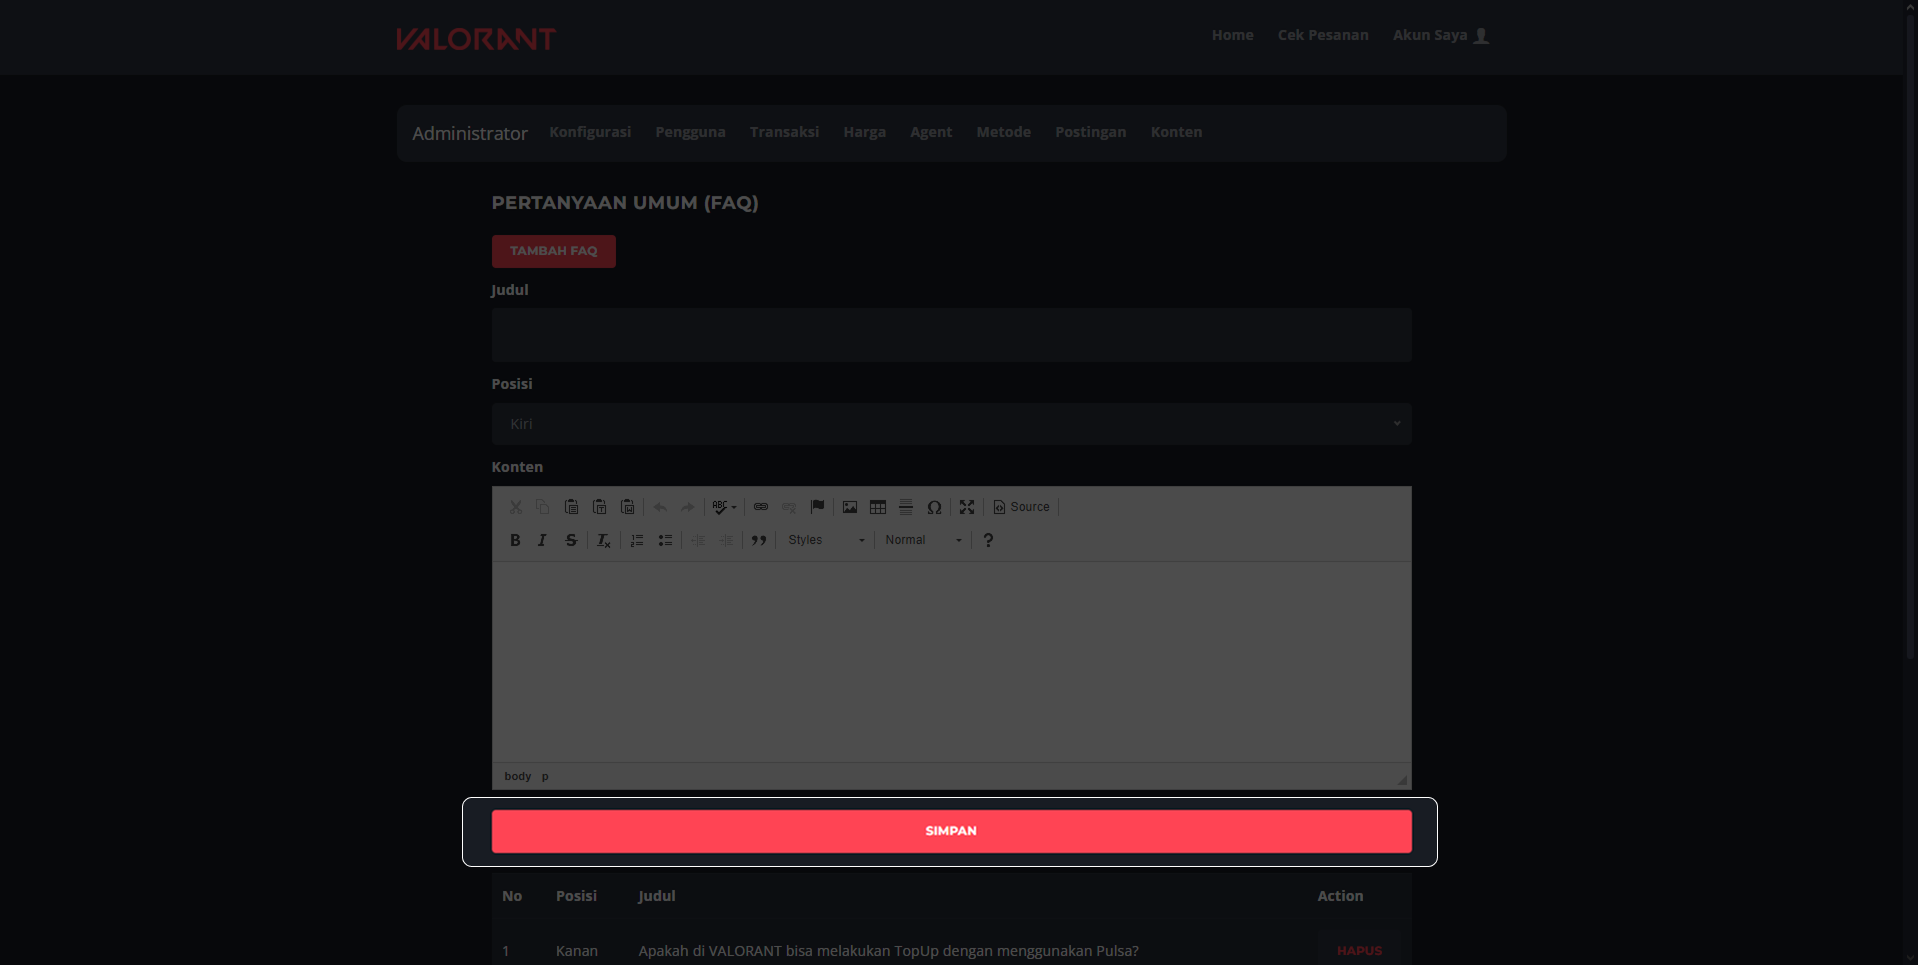
Task: Switch editor to Source mode
Action: tap(1021, 507)
